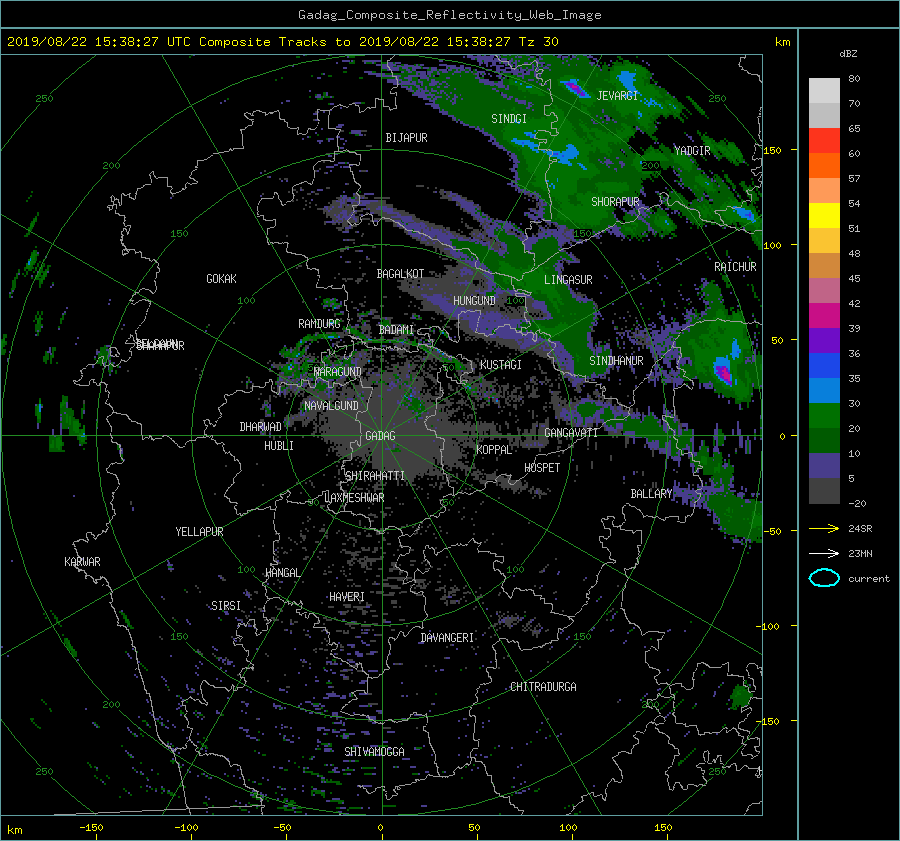The height and width of the screenshot is (841, 900).
Task: Pick the magenta swatch between 42 and 39 dBZ
Action: pos(824,315)
